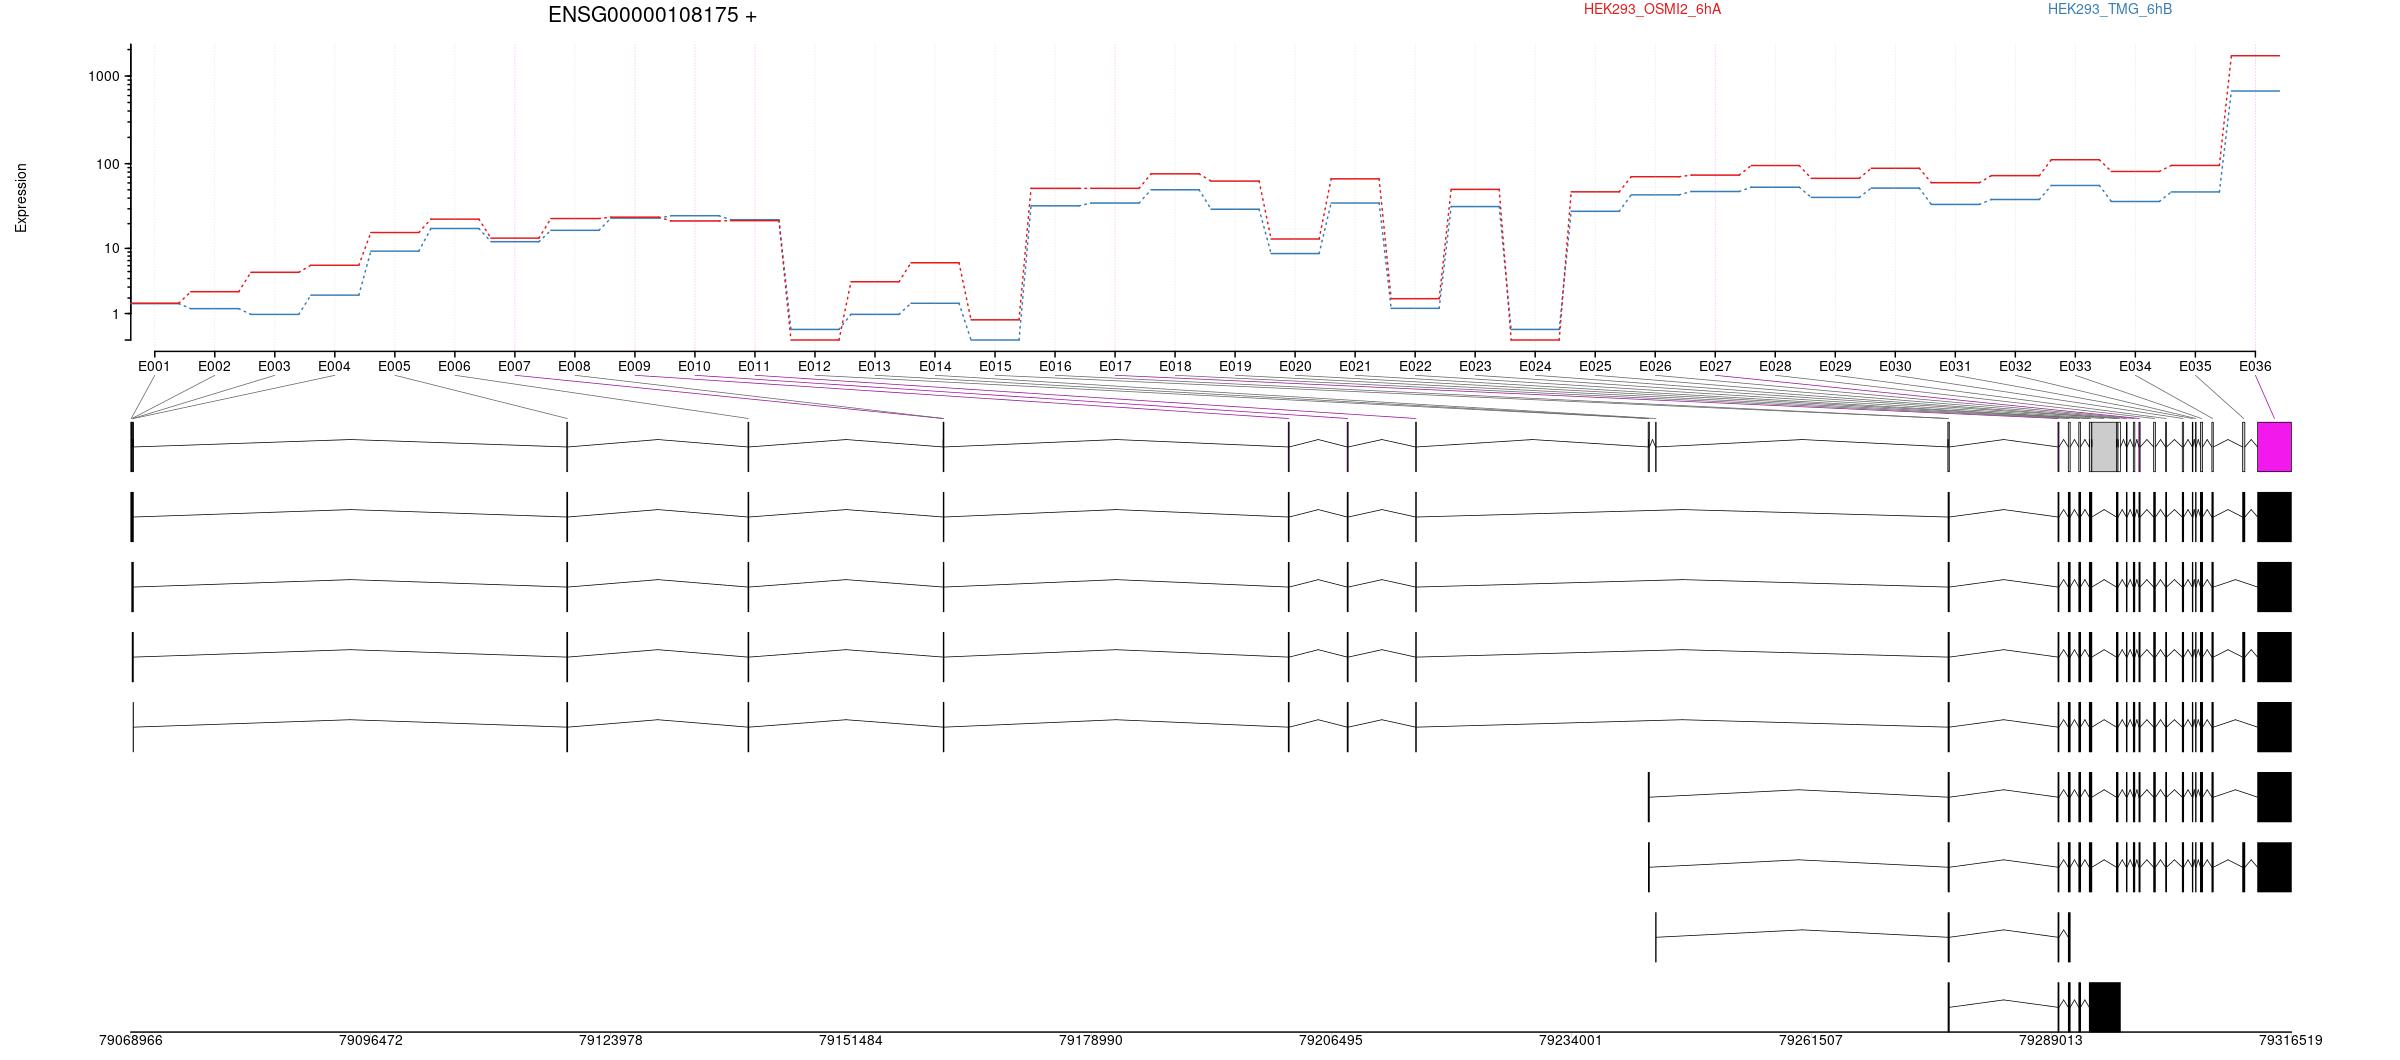
Task: Click exon label E010
Action: [694, 366]
